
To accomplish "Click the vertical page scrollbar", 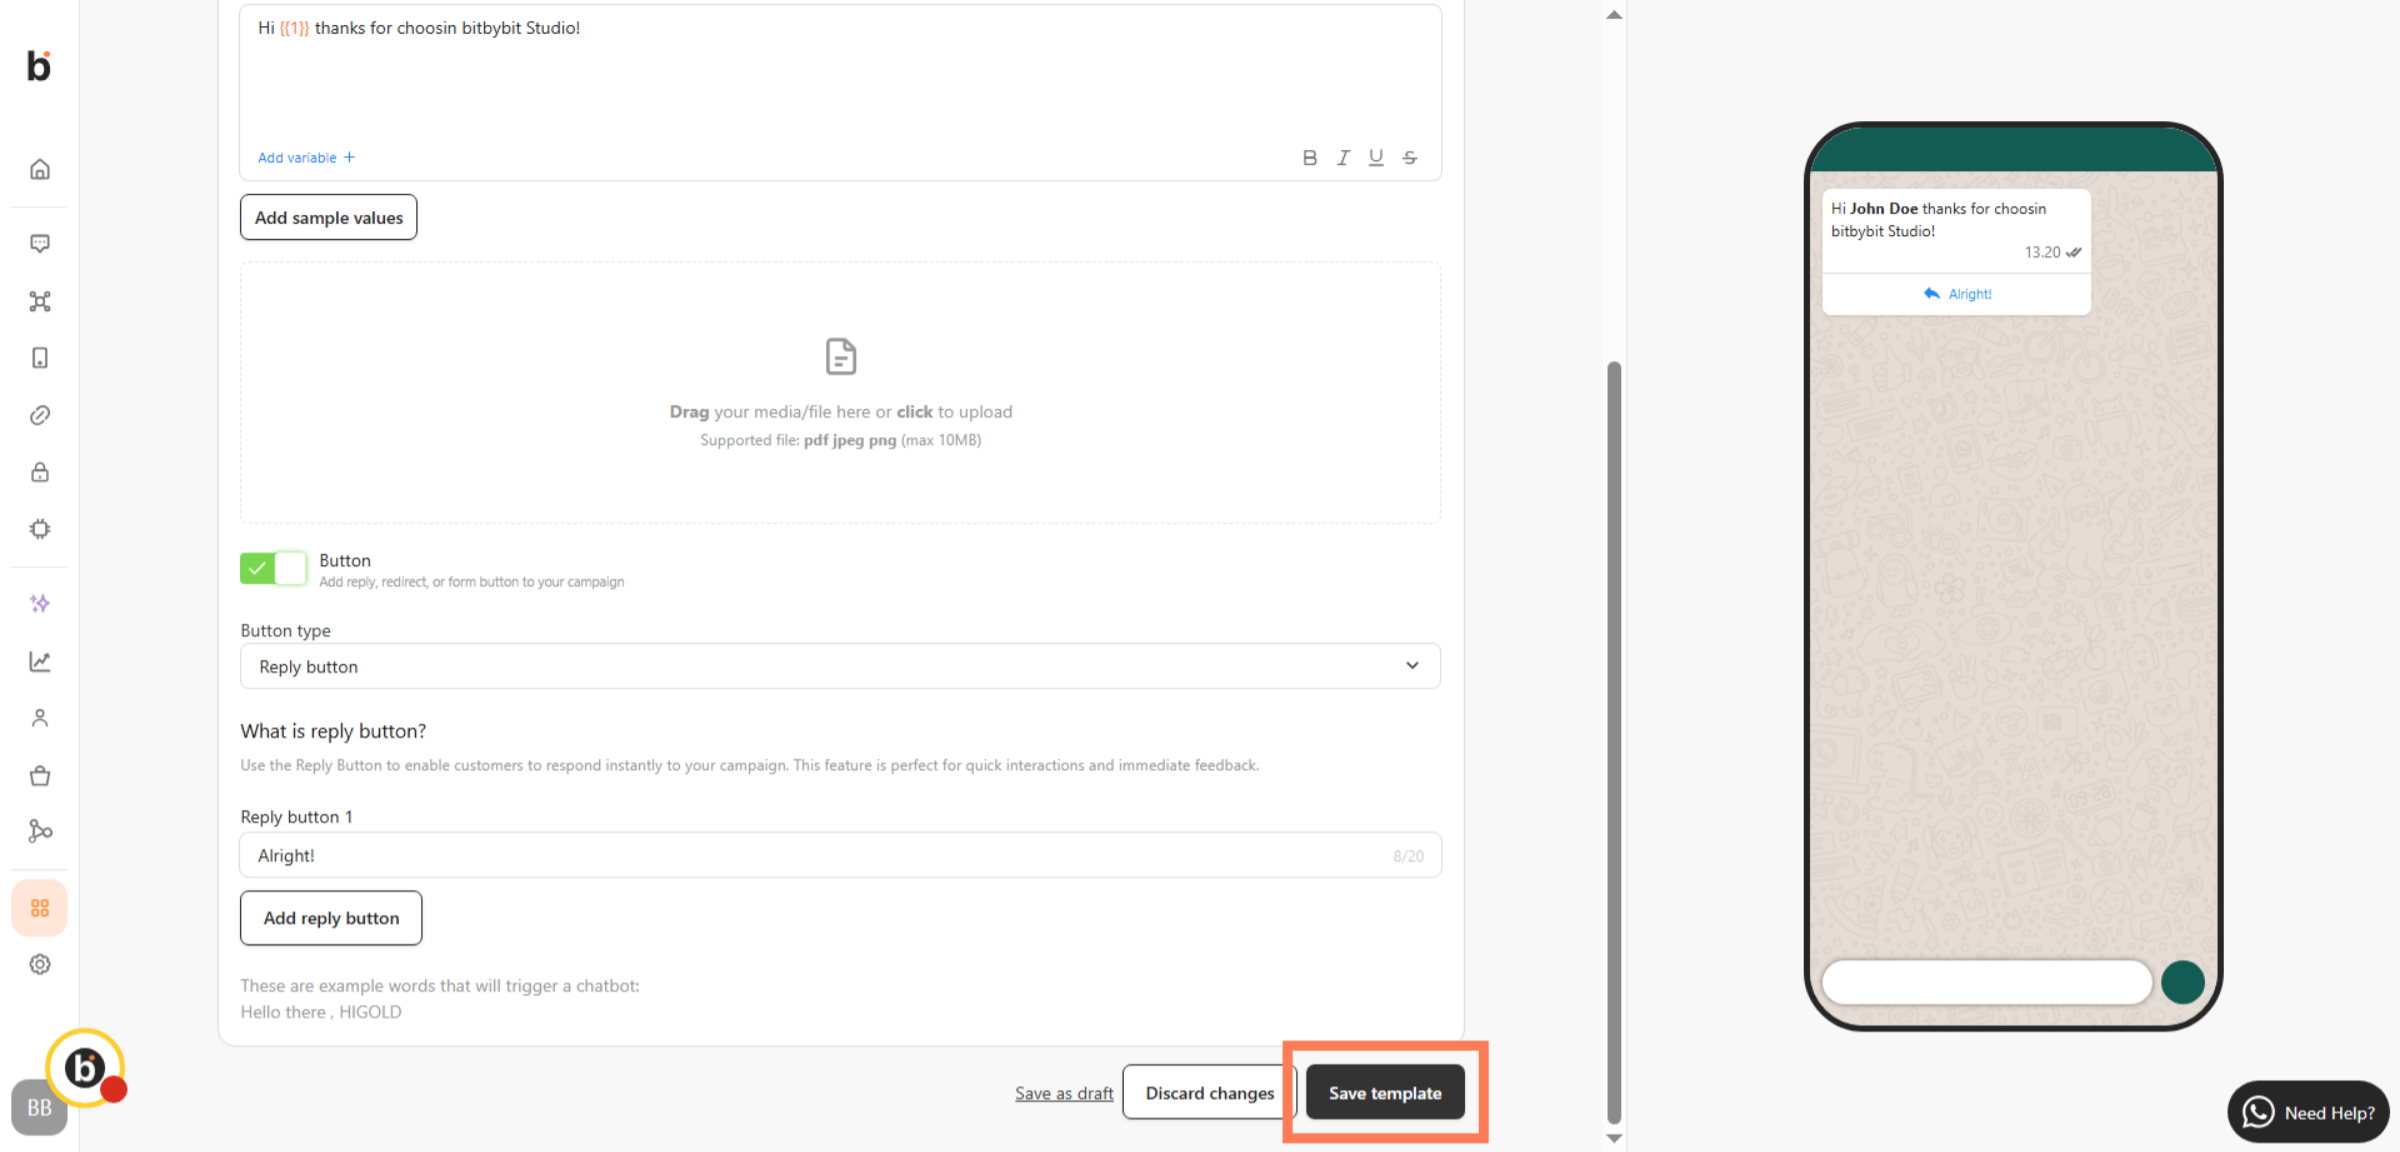I will coord(1613,740).
